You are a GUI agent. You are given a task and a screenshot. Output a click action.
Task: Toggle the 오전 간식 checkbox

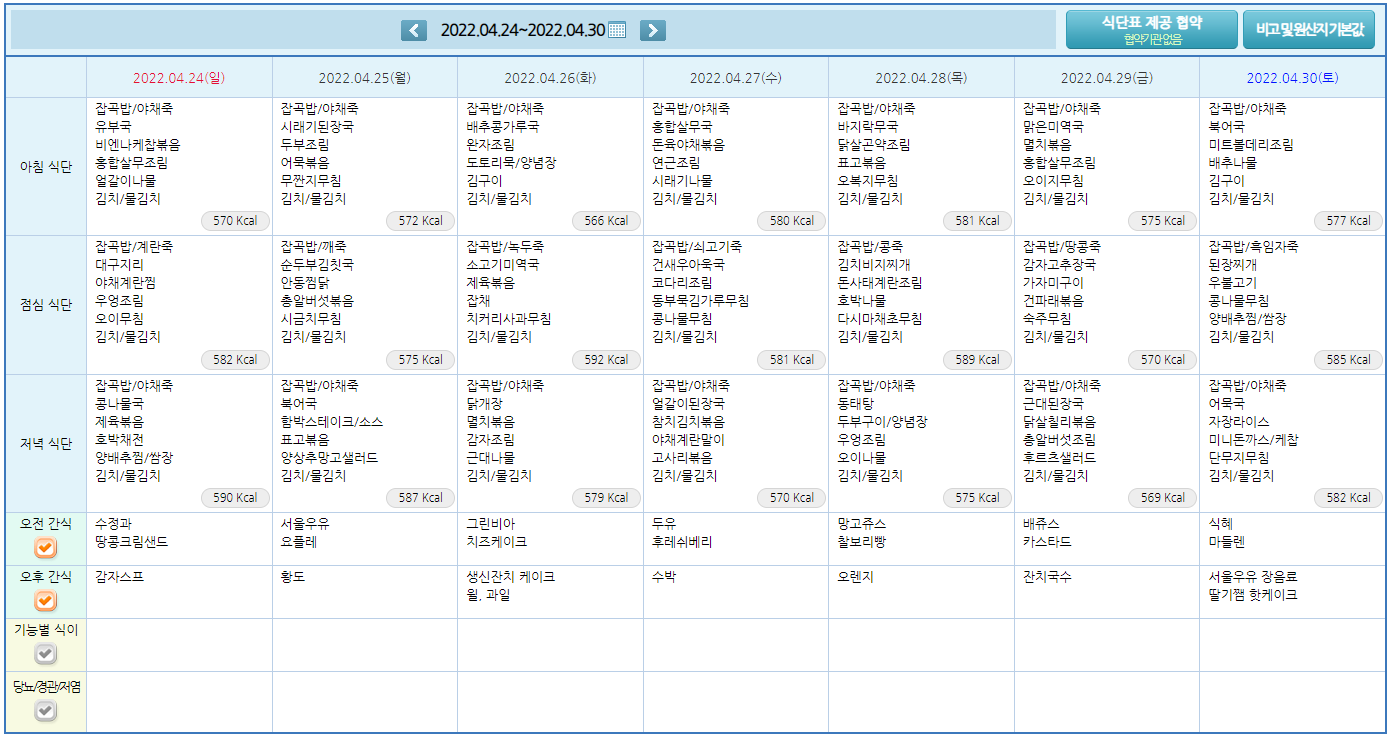[x=46, y=547]
